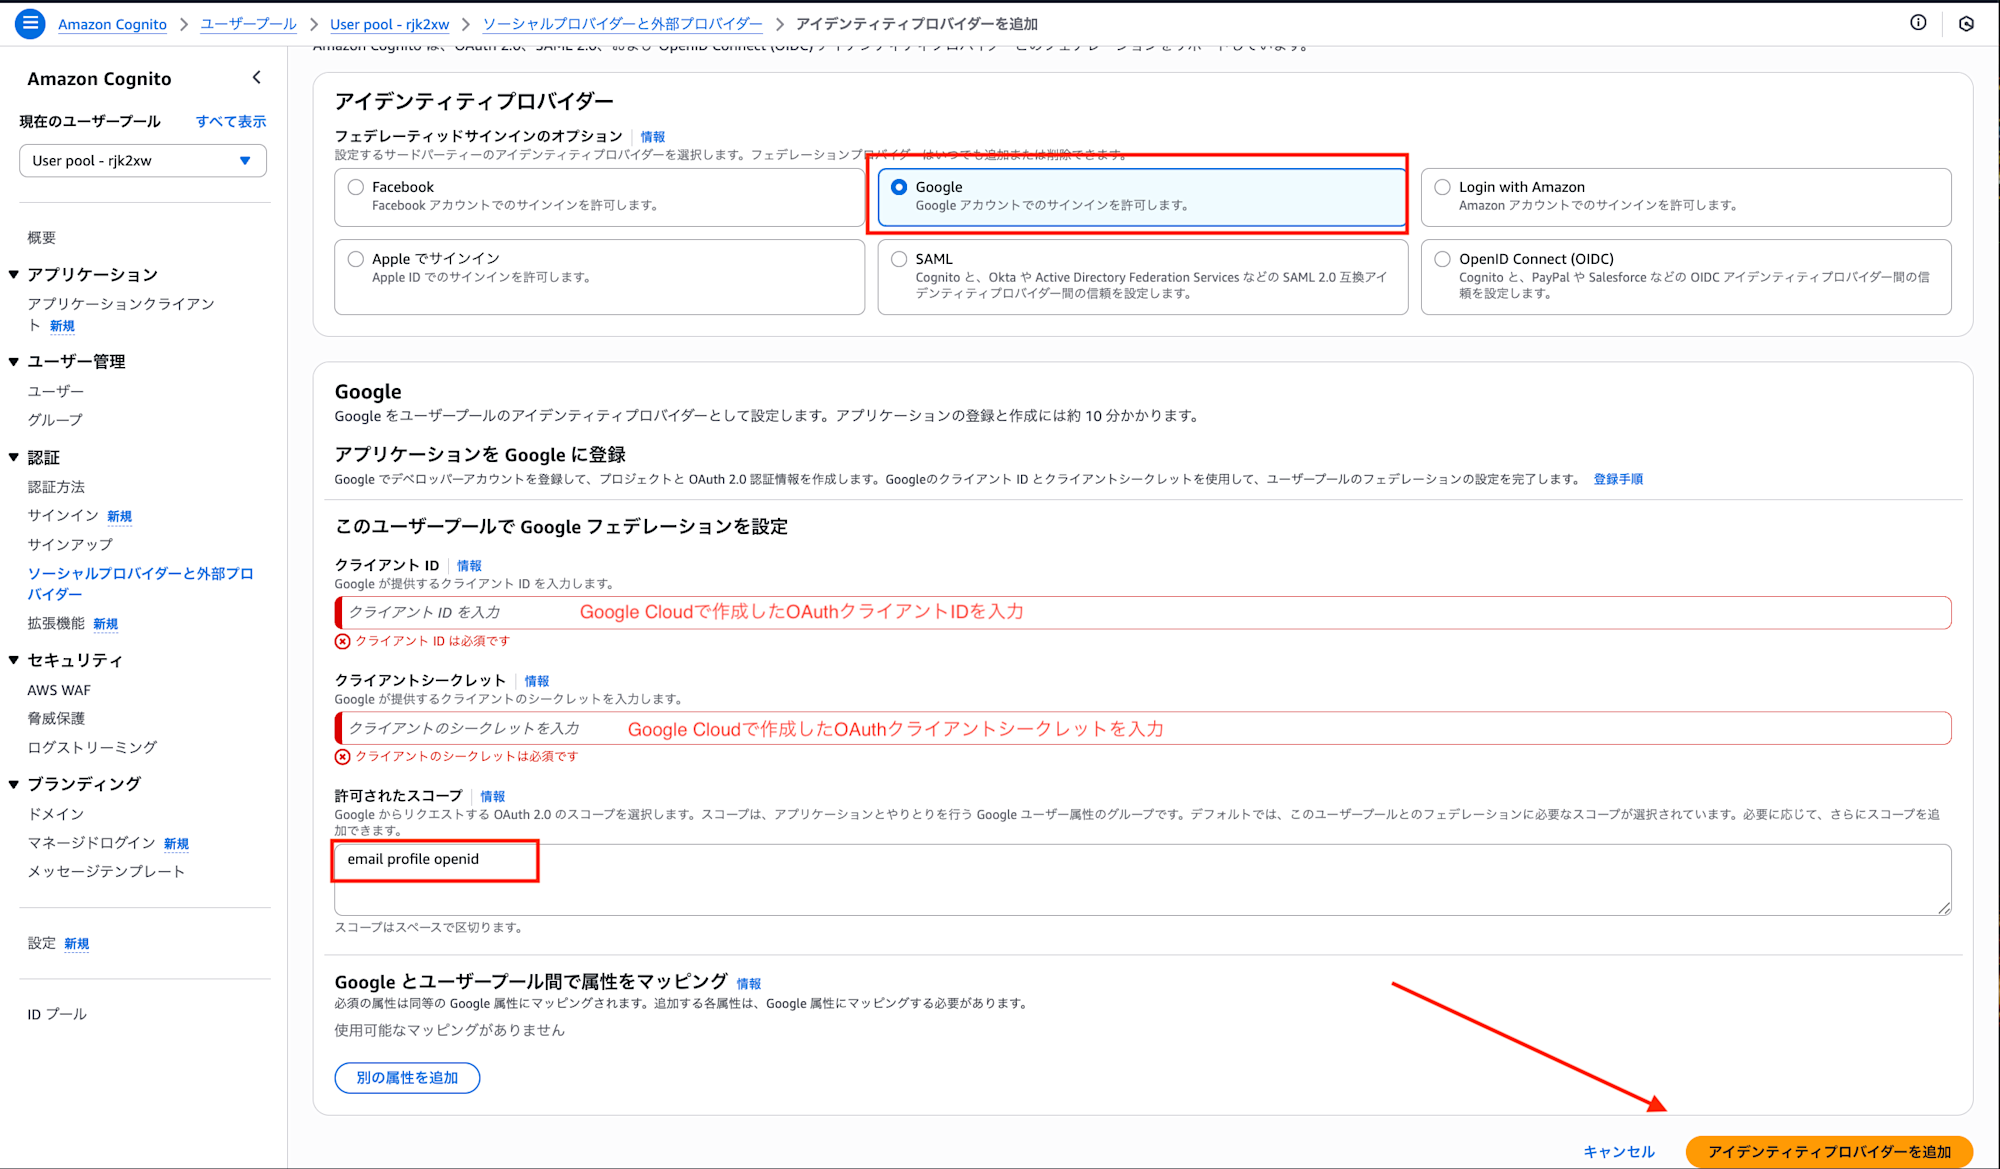Click 情報 link next to 許可されたスコープ
The height and width of the screenshot is (1169, 2000).
click(493, 797)
